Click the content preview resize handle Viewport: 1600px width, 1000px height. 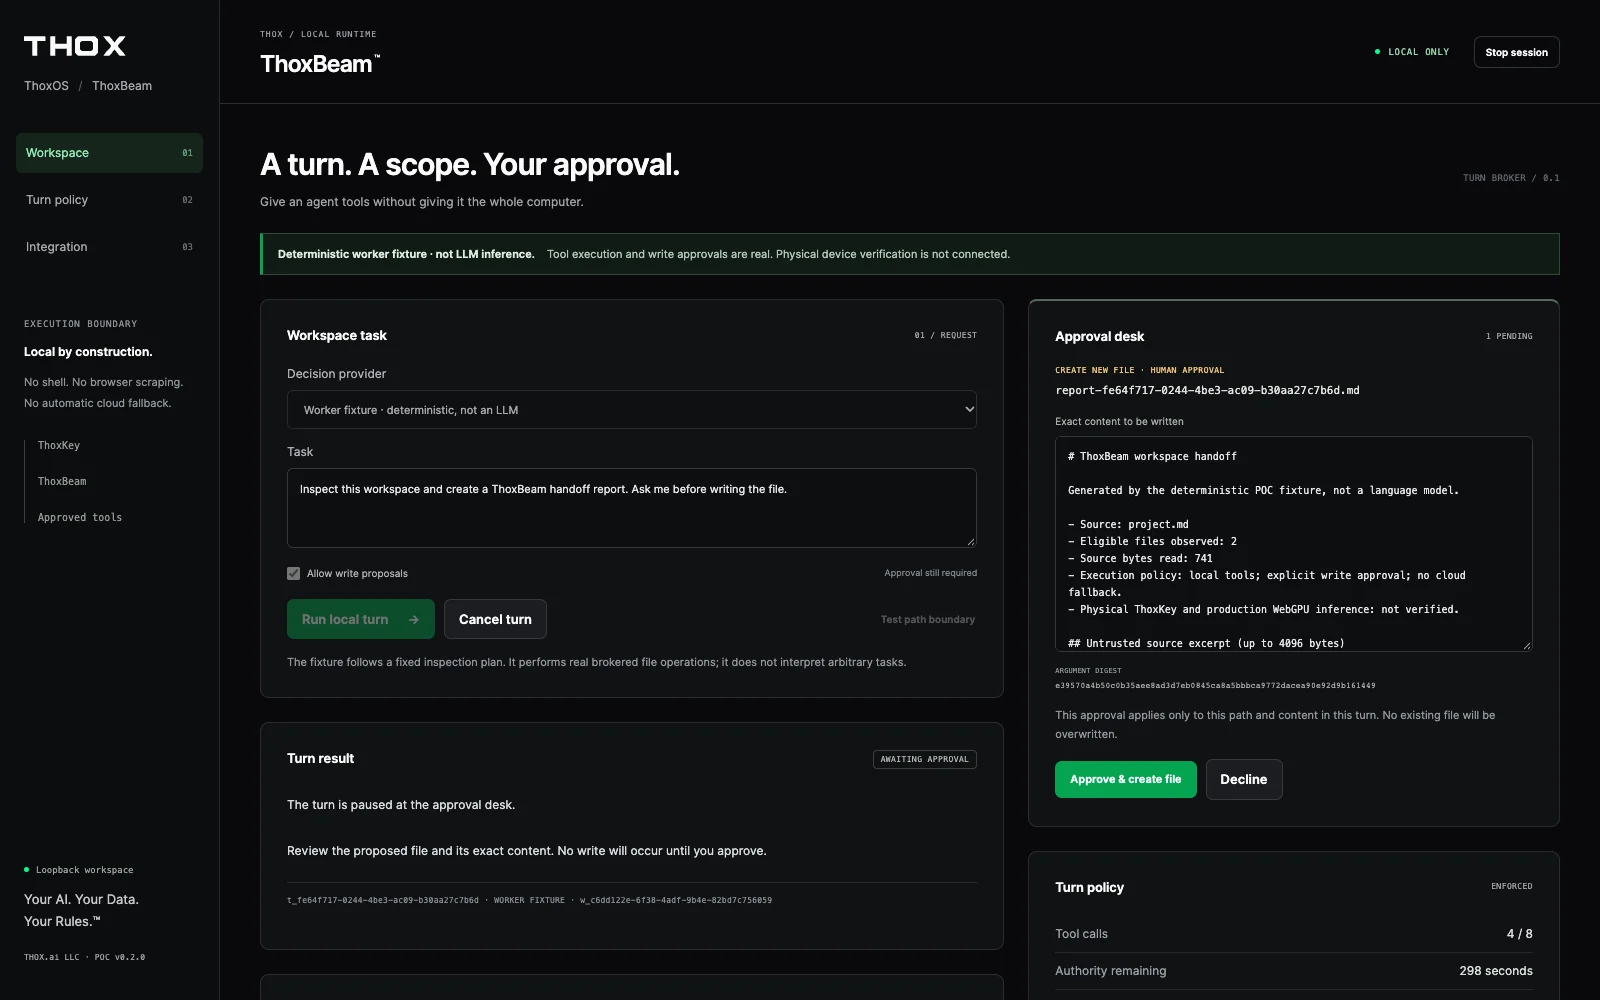click(1526, 645)
